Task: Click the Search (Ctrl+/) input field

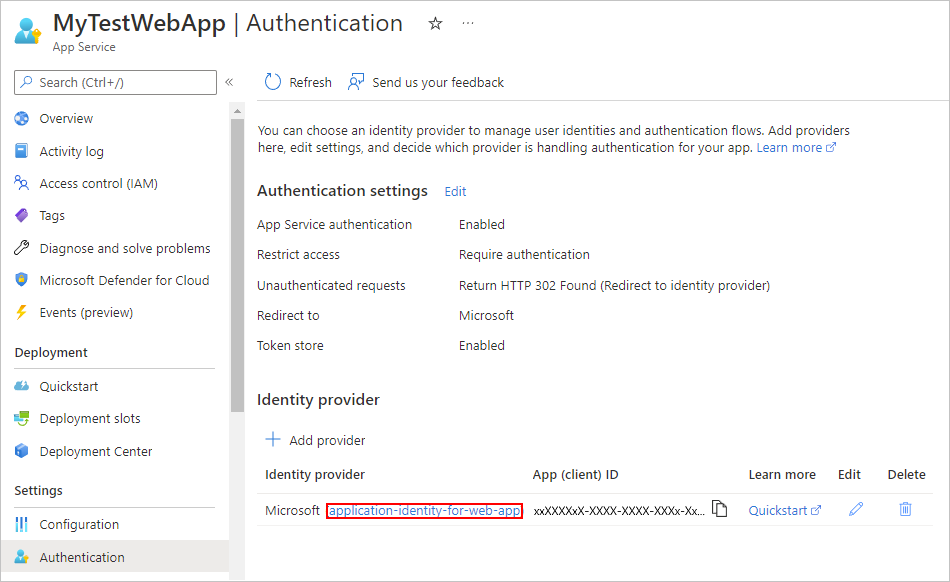Action: click(x=115, y=82)
